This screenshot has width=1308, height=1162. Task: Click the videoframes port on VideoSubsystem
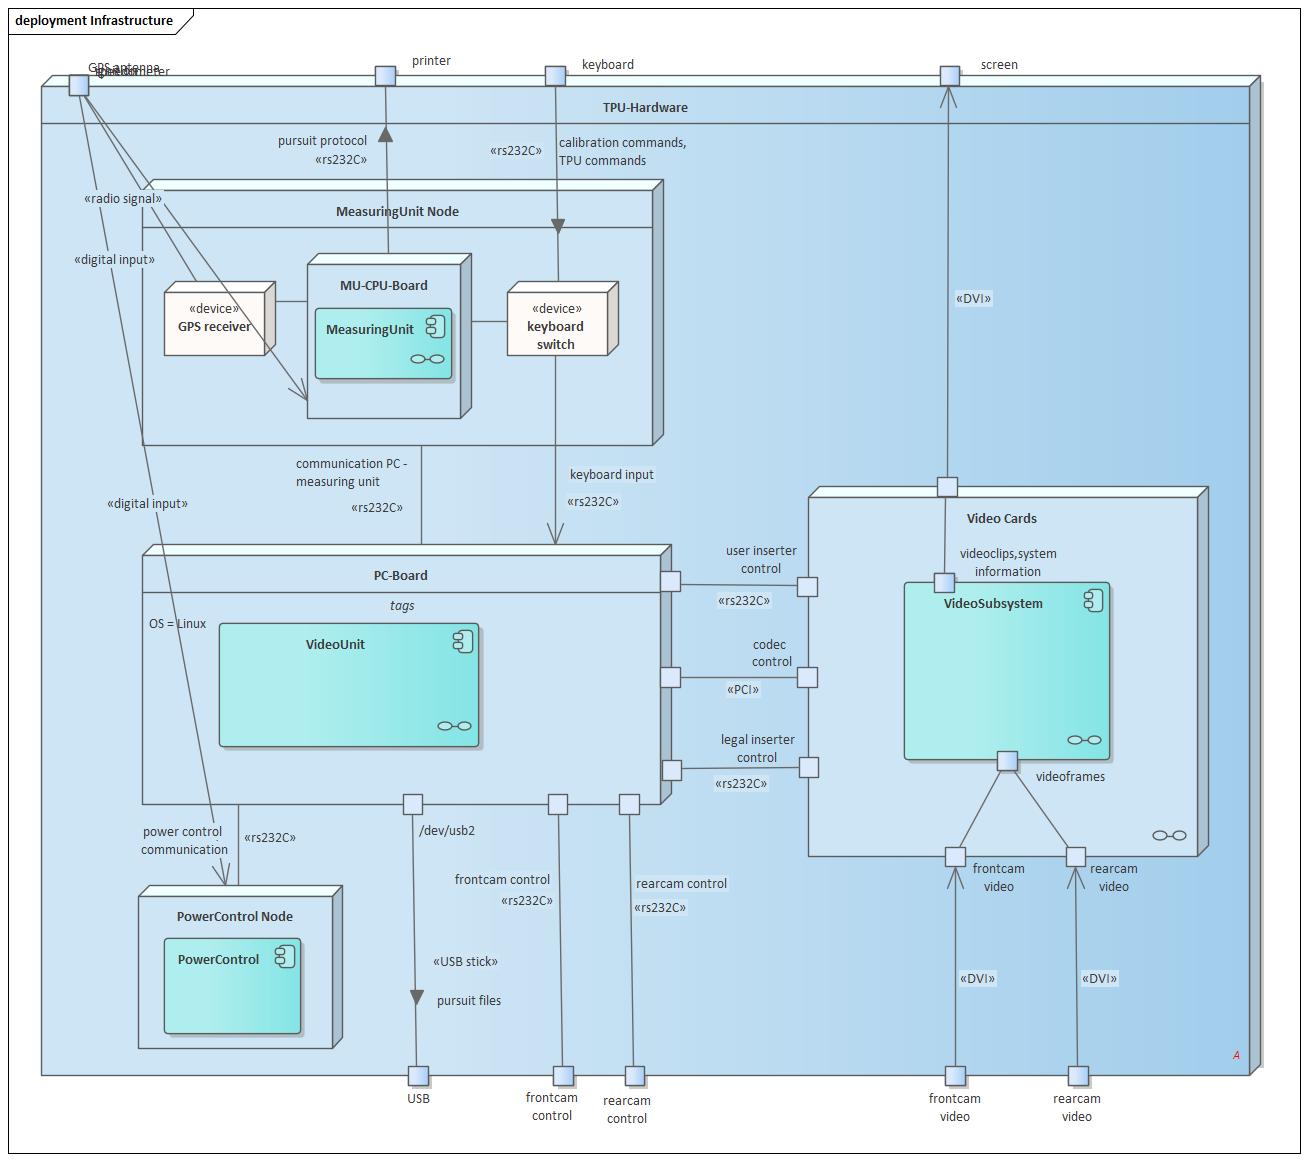coord(1007,761)
